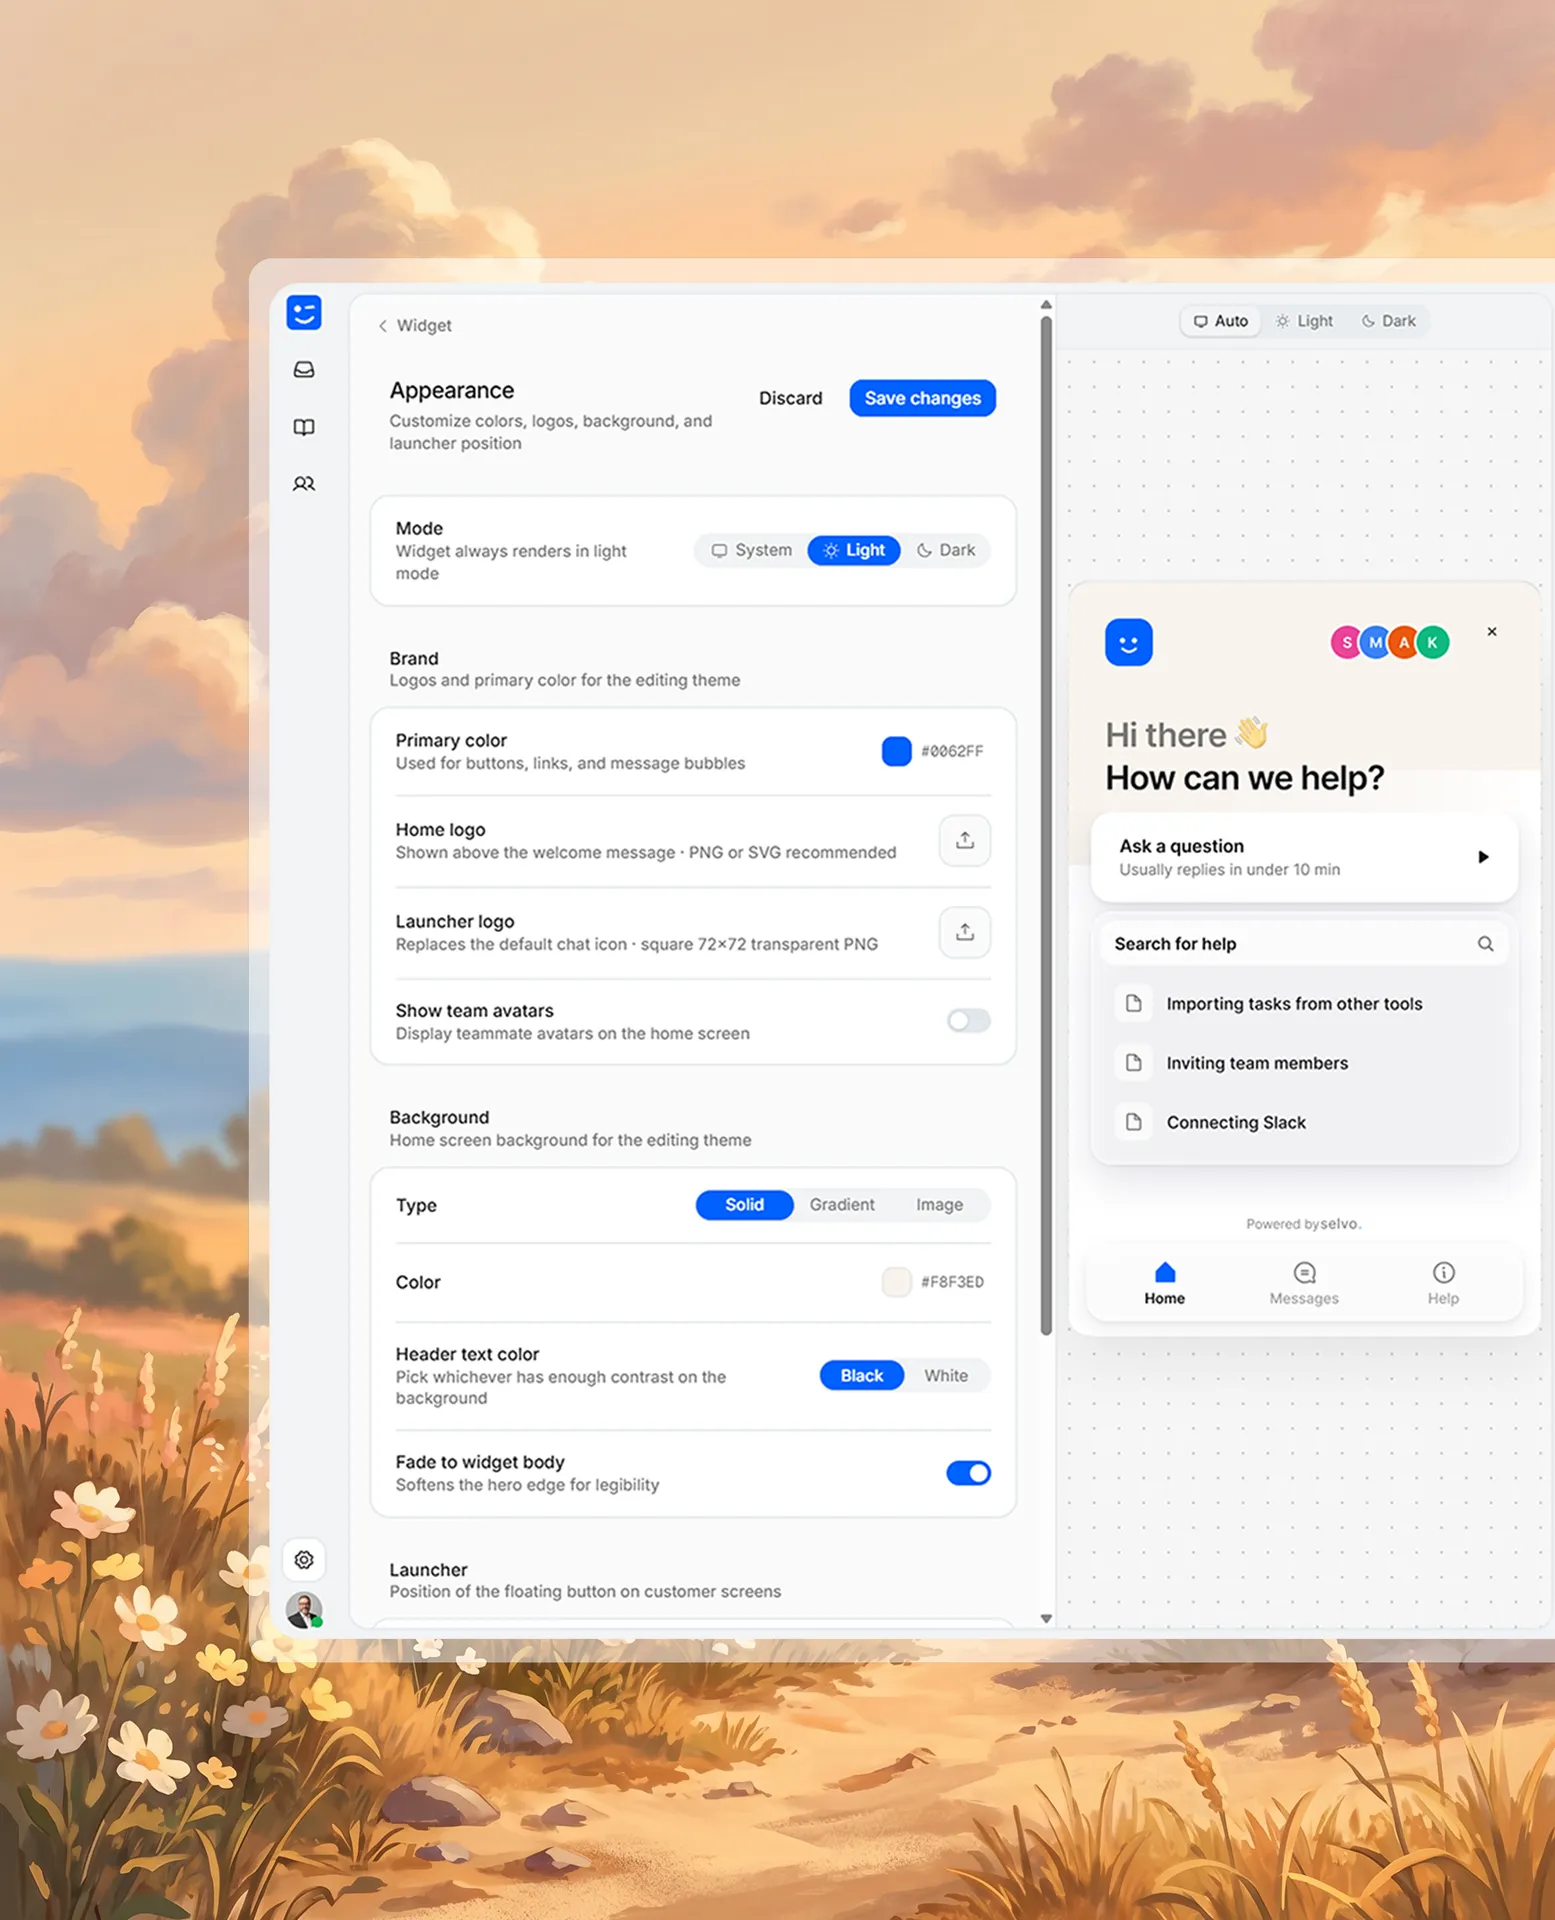Screen dimensions: 1555x1920
Task: Open Help tab in widget
Action: 1442,1284
